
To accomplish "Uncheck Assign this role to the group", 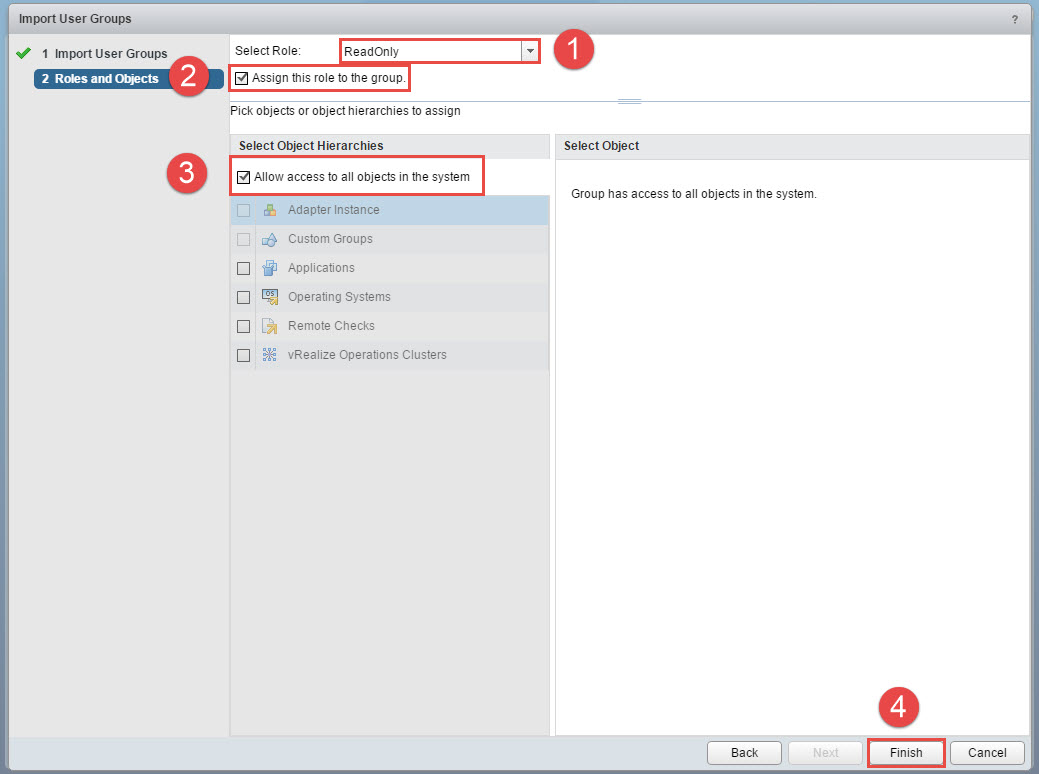I will coord(241,78).
